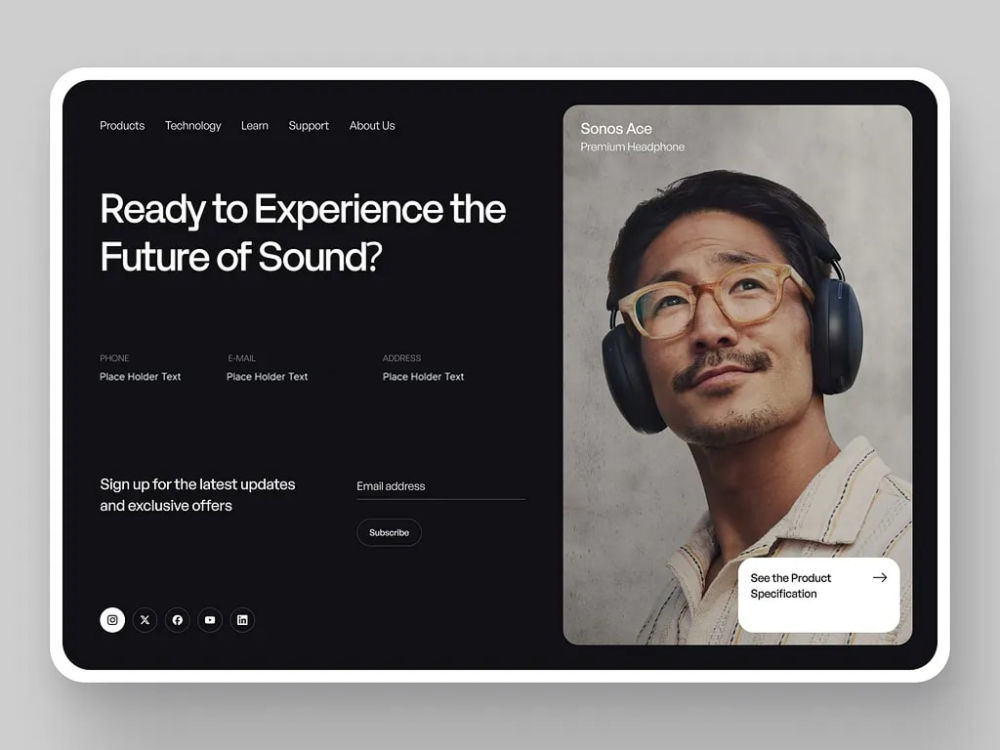The image size is (1000, 750).
Task: Click the ADDRESS label
Action: (x=402, y=358)
